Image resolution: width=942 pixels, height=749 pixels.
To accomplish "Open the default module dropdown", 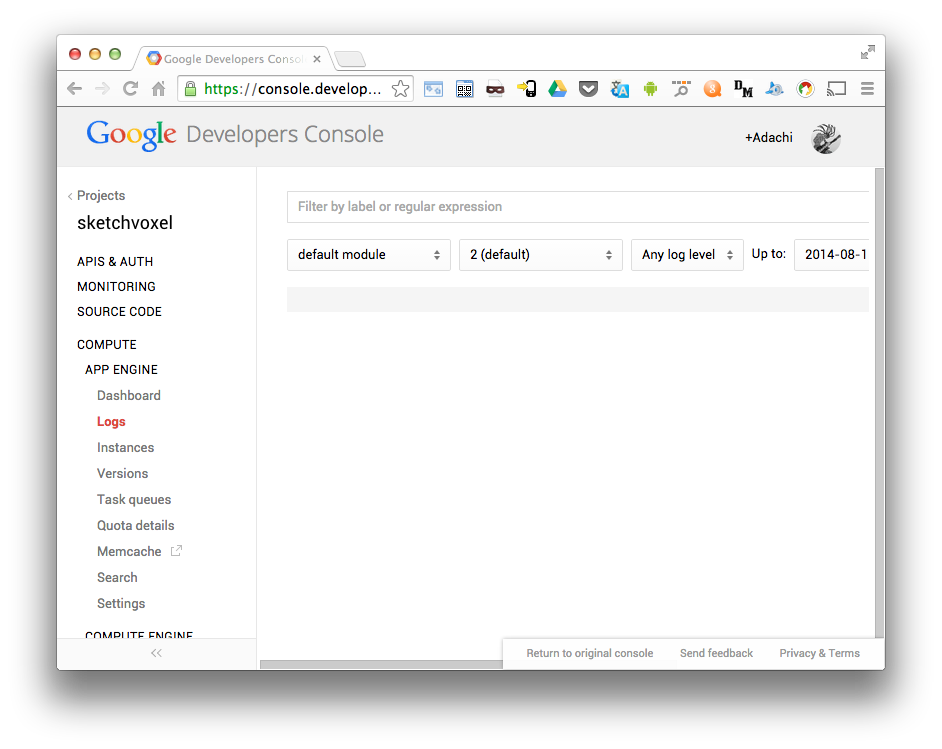I will 369,255.
